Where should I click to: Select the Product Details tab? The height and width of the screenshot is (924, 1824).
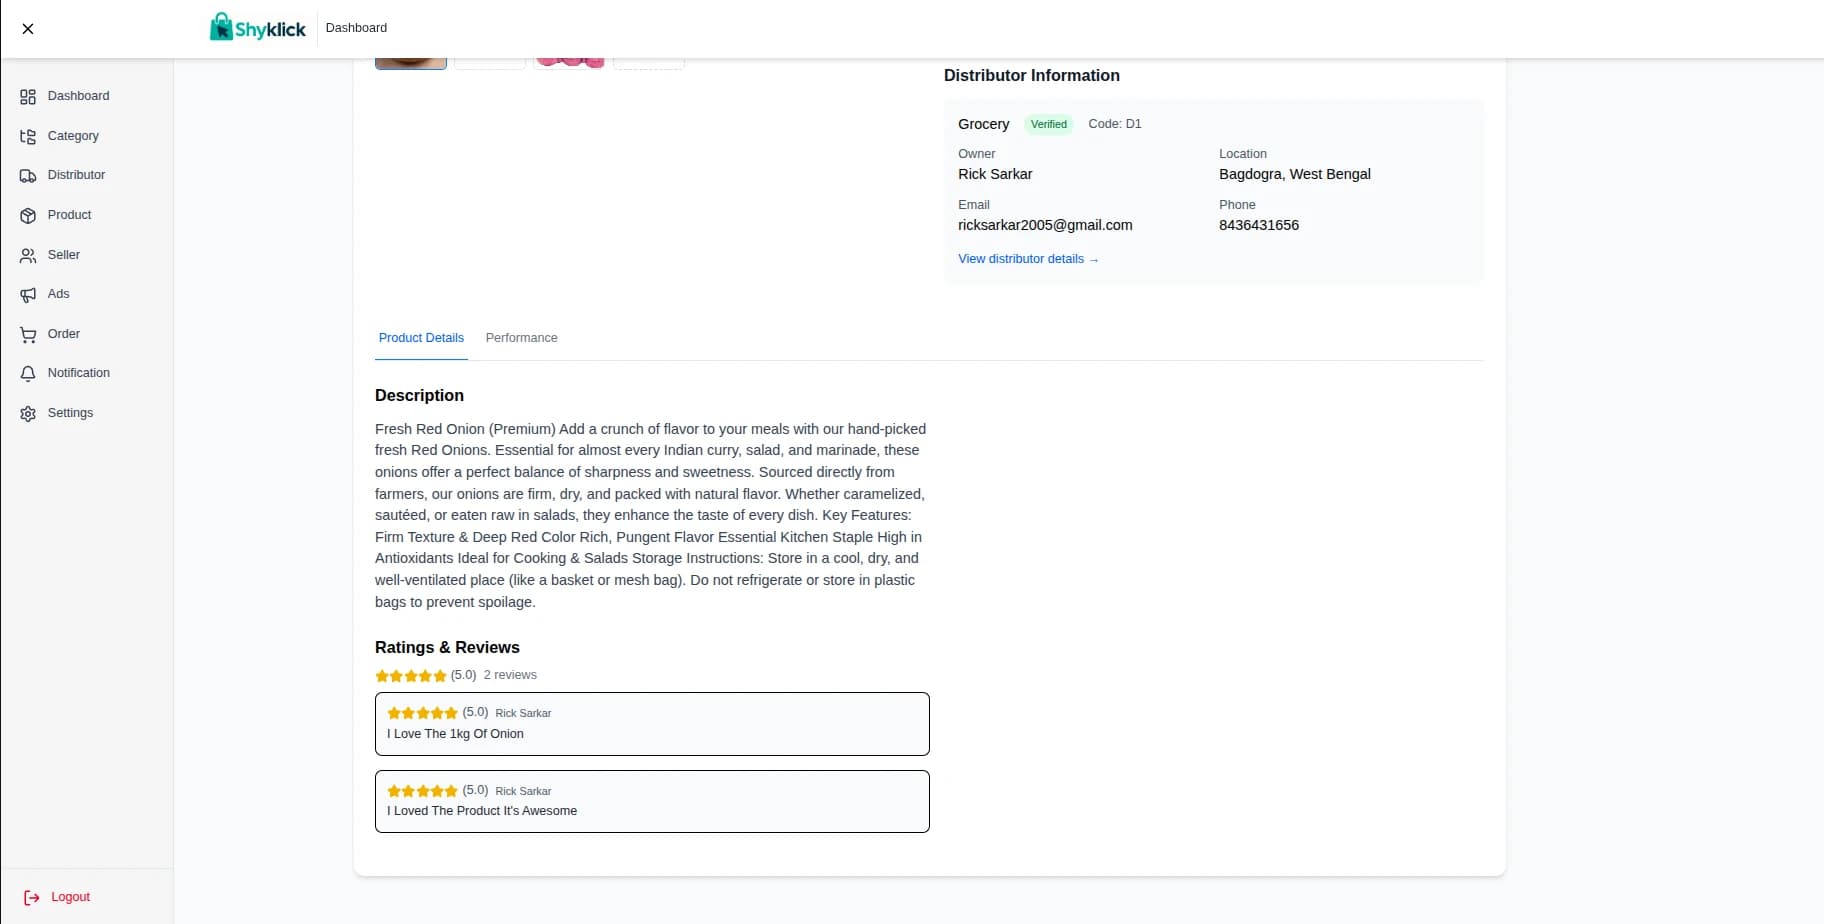421,338
